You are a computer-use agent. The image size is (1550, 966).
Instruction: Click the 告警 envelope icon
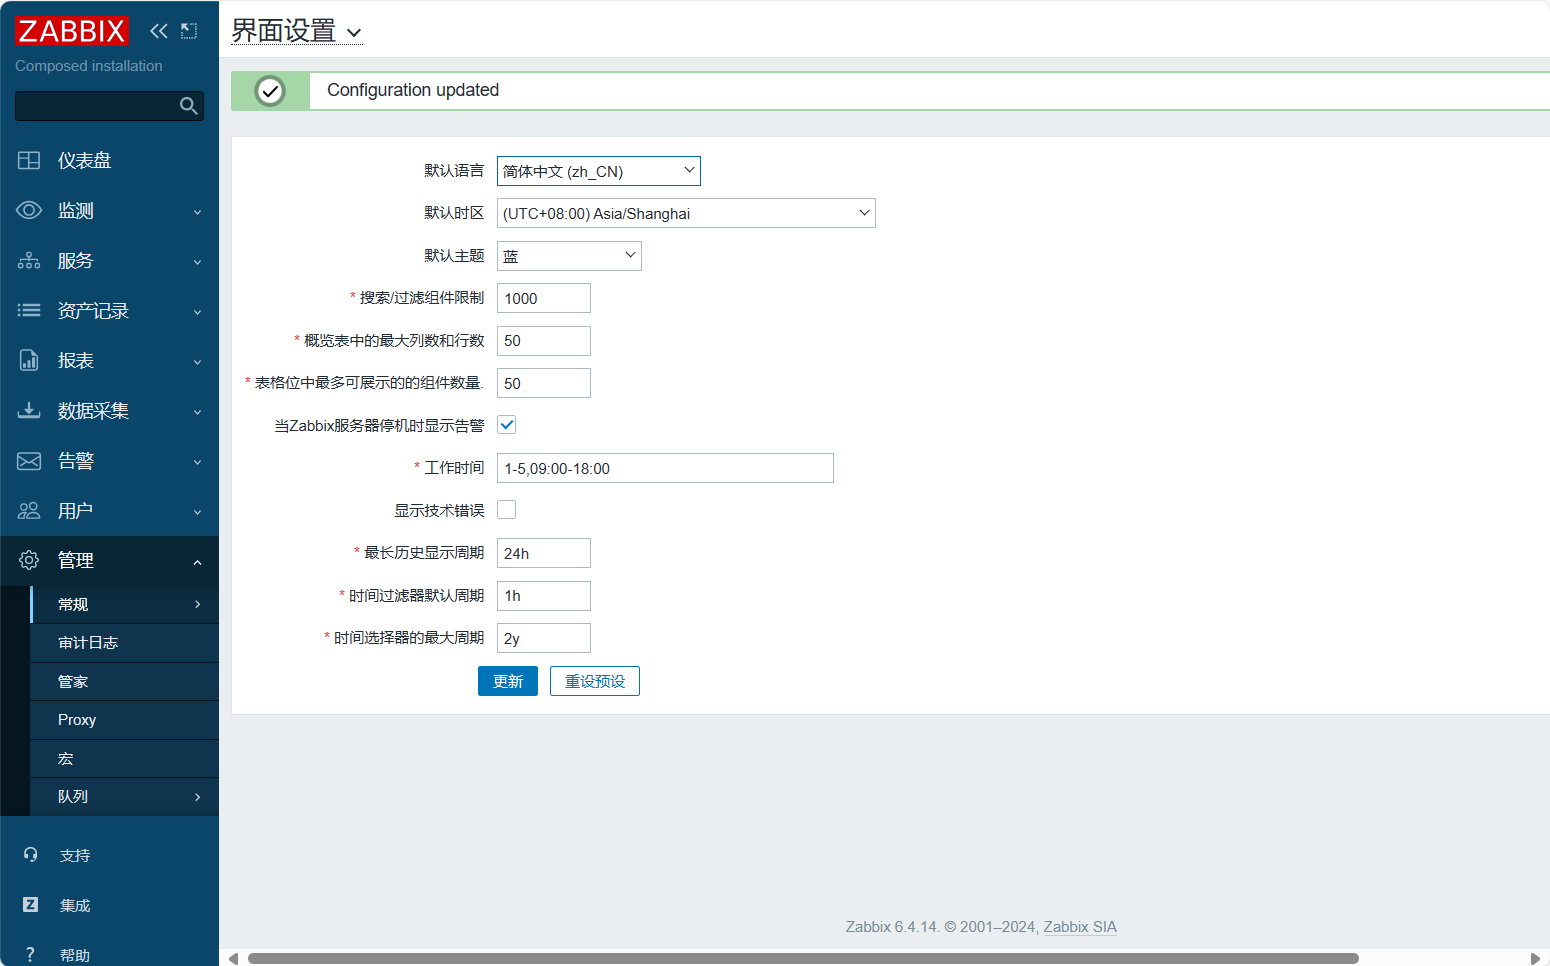[x=29, y=461]
